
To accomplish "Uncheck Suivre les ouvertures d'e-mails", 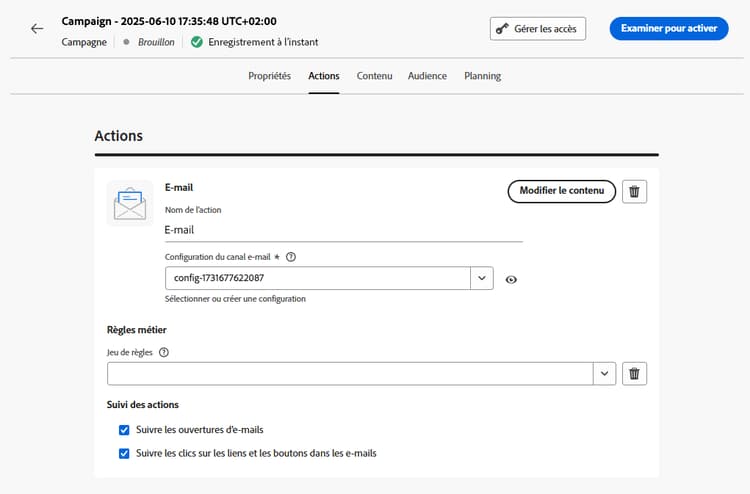I will [124, 430].
